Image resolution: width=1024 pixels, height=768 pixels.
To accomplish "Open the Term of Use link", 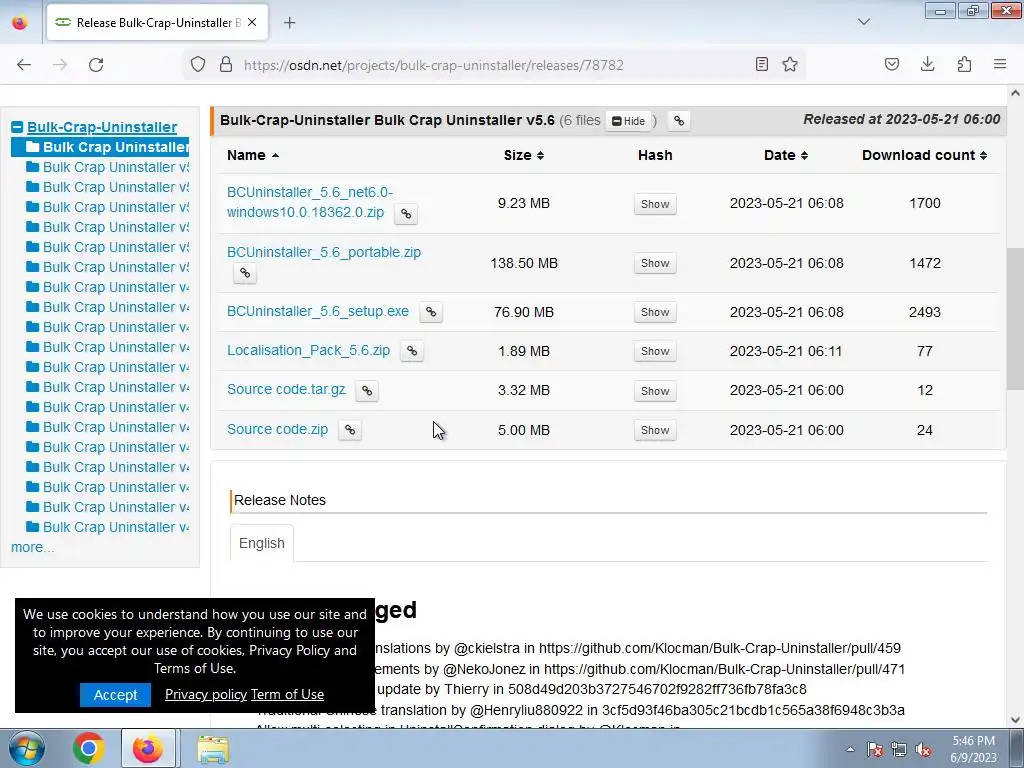I will 287,694.
